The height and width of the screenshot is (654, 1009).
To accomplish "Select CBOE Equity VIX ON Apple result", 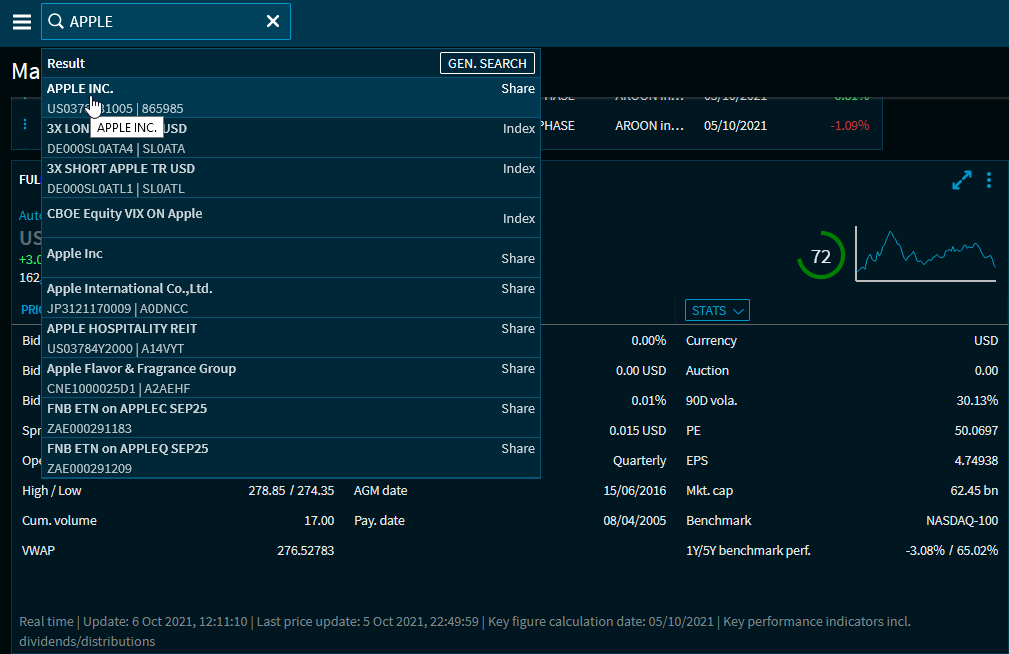I will 290,218.
